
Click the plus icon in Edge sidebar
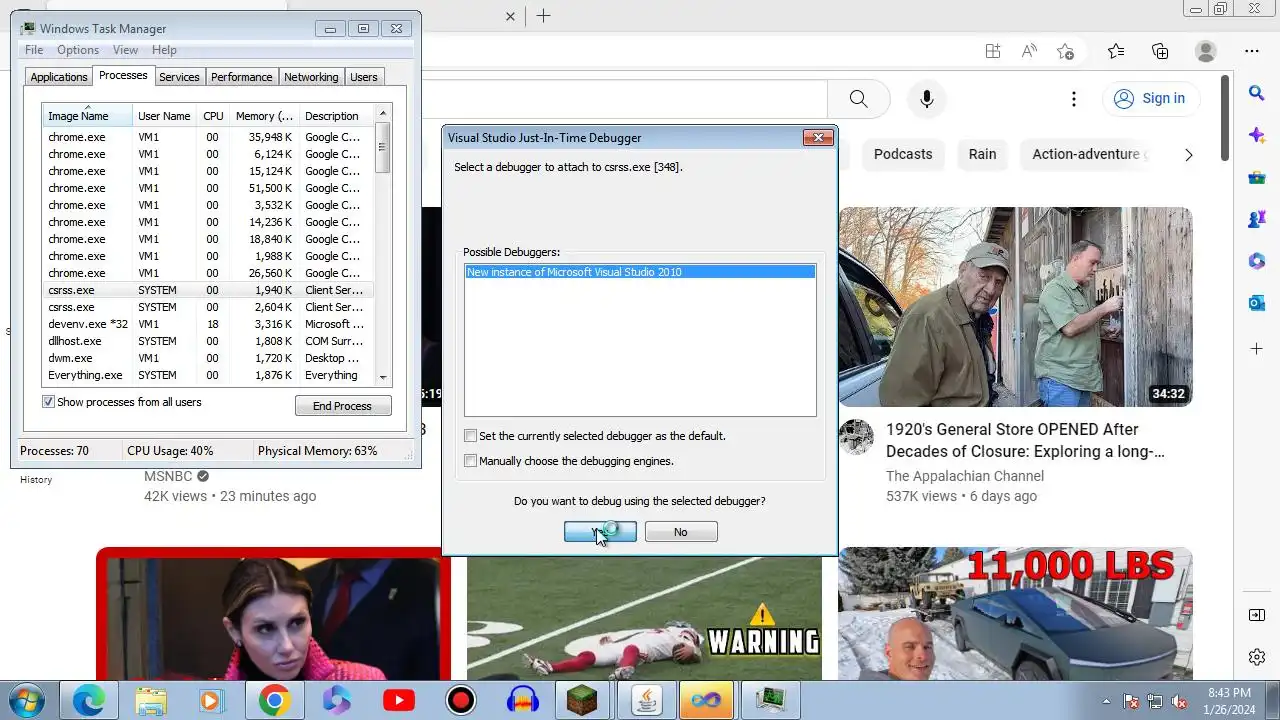coord(1257,349)
